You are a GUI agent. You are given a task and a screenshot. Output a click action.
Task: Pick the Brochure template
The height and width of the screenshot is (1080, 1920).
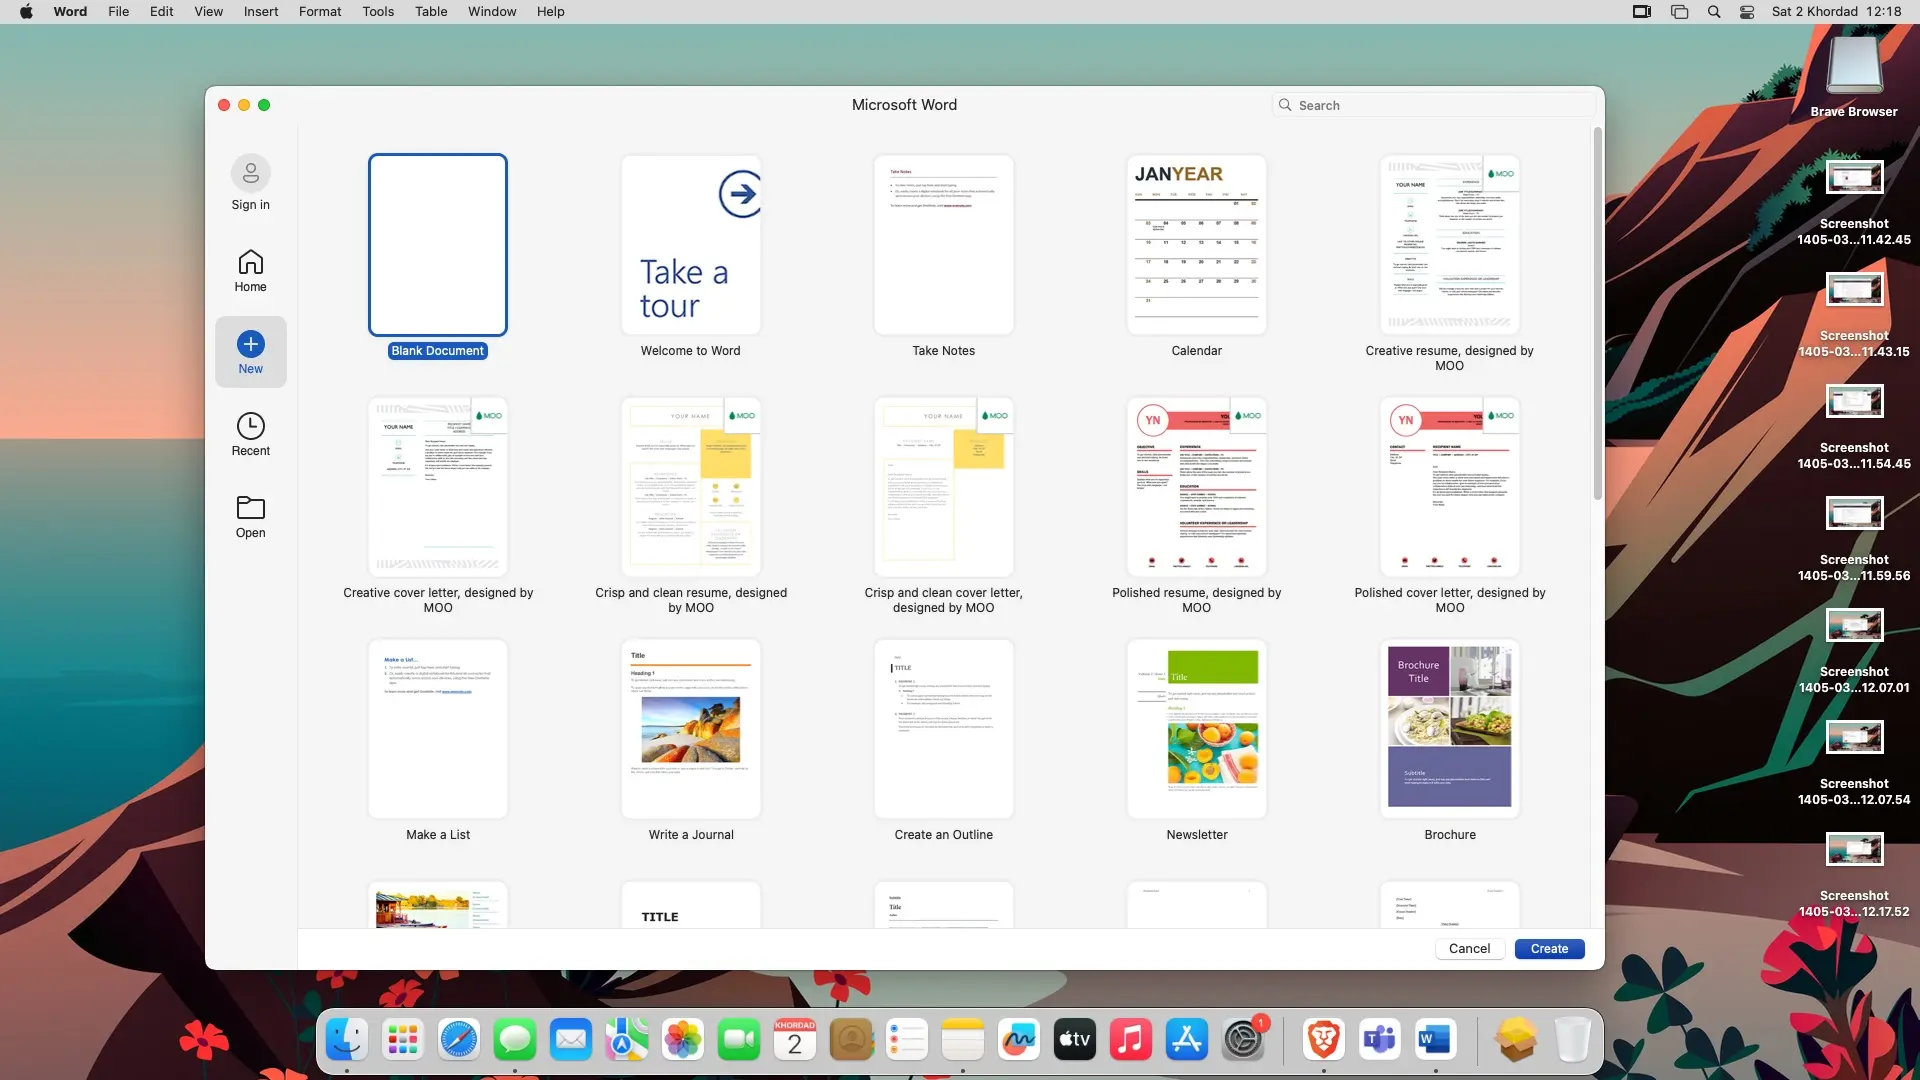[x=1450, y=729]
